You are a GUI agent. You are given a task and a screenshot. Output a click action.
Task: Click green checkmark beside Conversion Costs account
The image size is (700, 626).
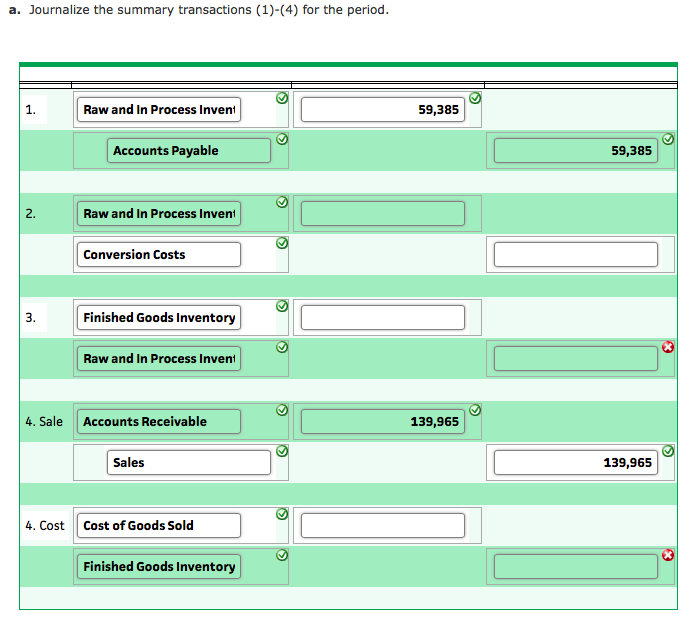click(282, 242)
